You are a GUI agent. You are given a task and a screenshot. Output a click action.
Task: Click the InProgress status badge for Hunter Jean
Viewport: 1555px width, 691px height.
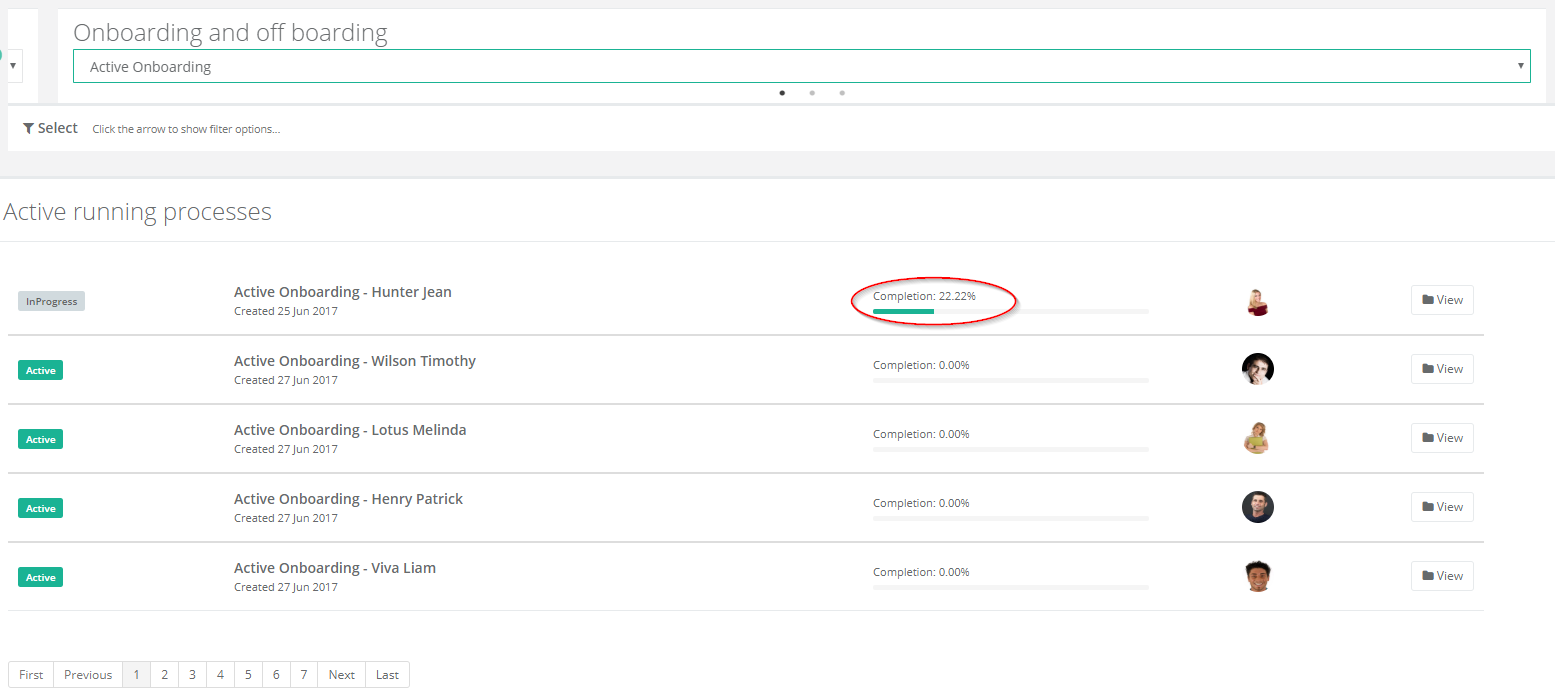click(51, 301)
